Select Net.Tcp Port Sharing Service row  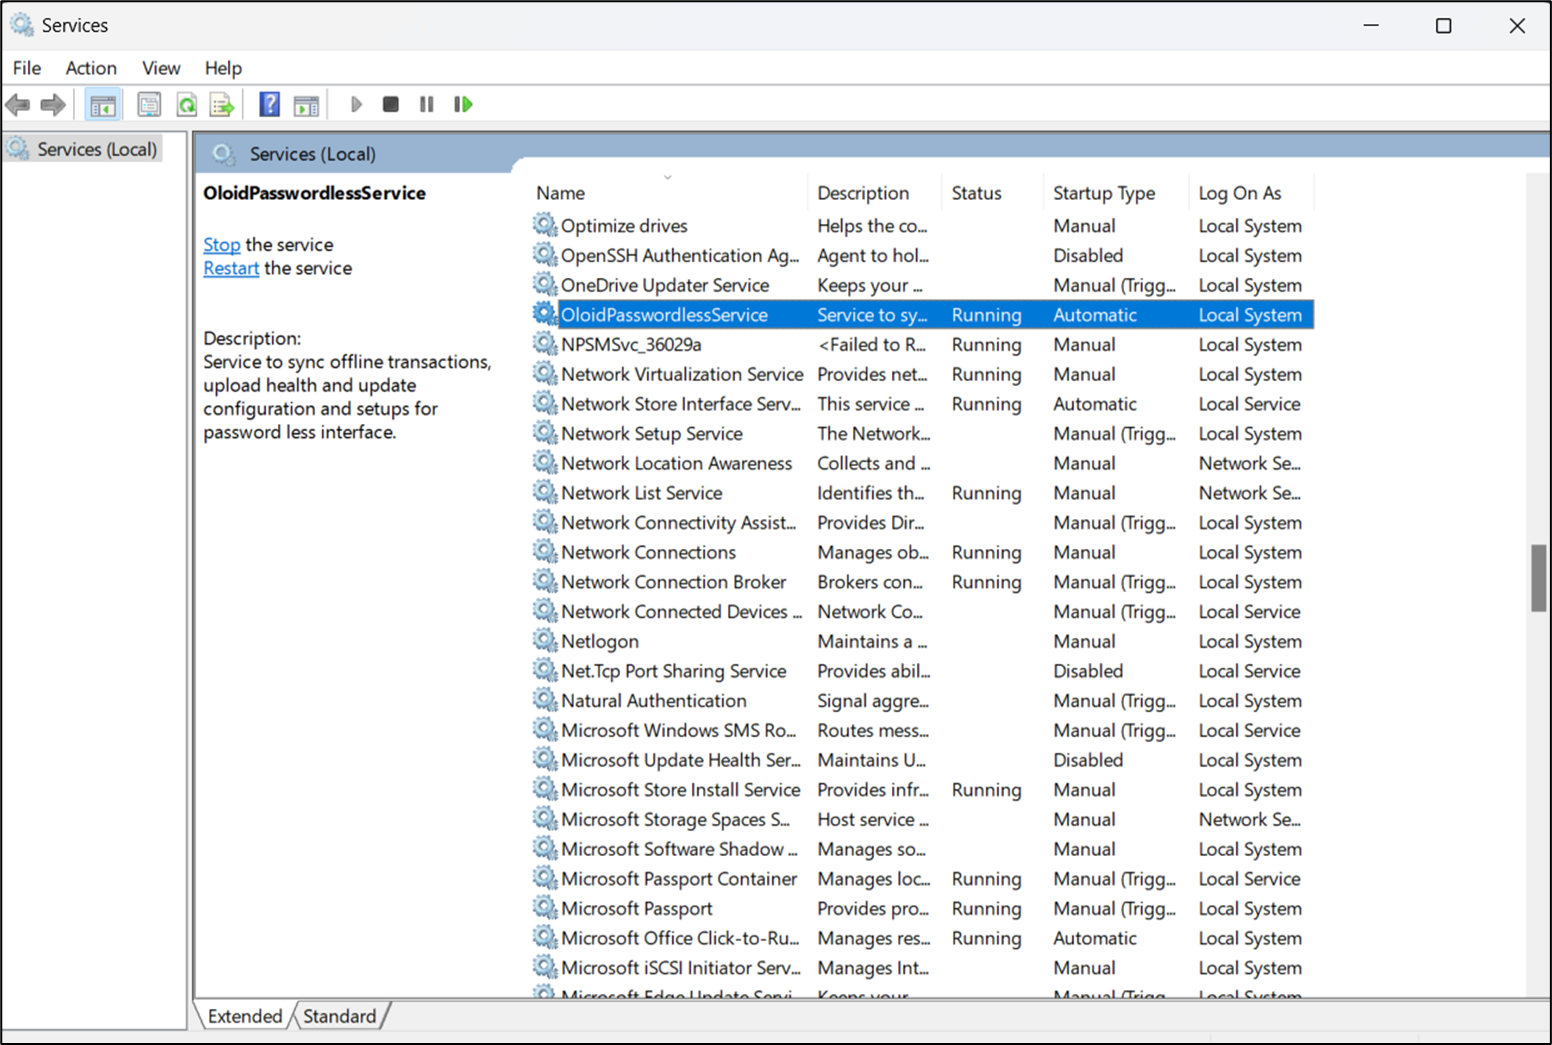[x=922, y=671]
